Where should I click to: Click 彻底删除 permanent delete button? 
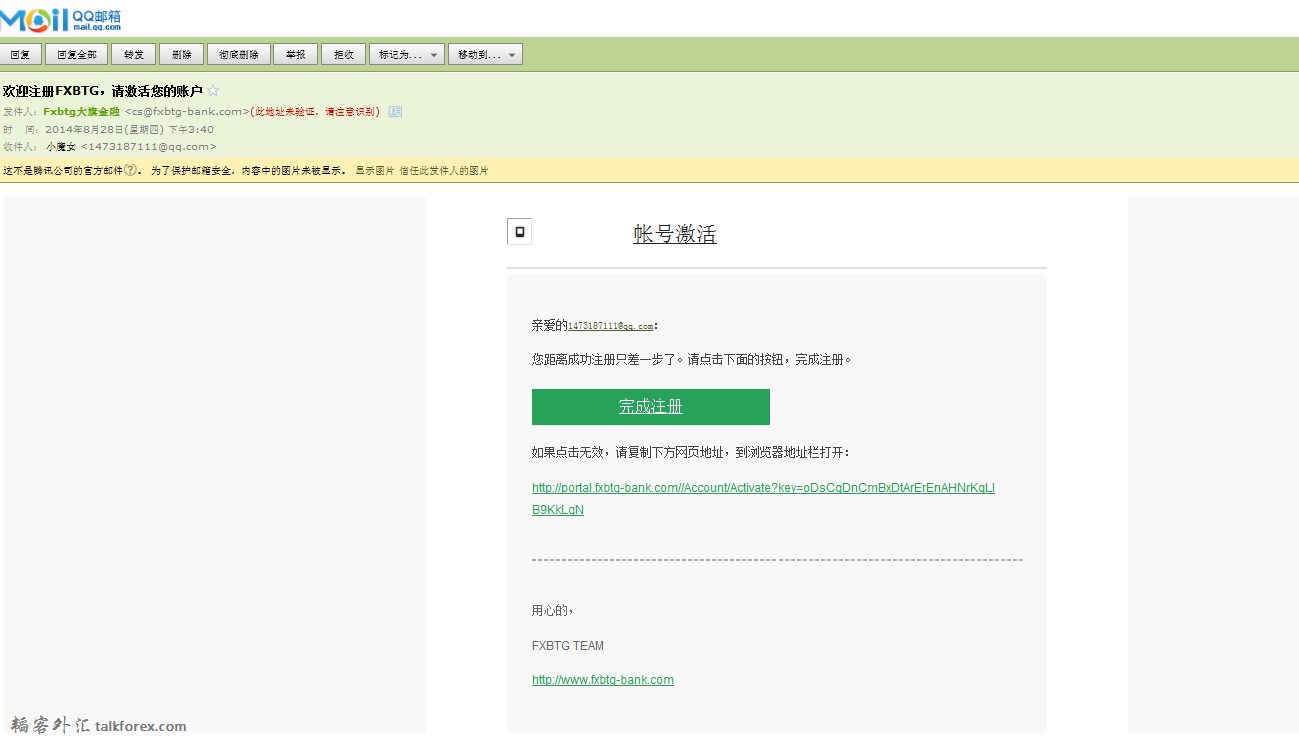point(239,55)
